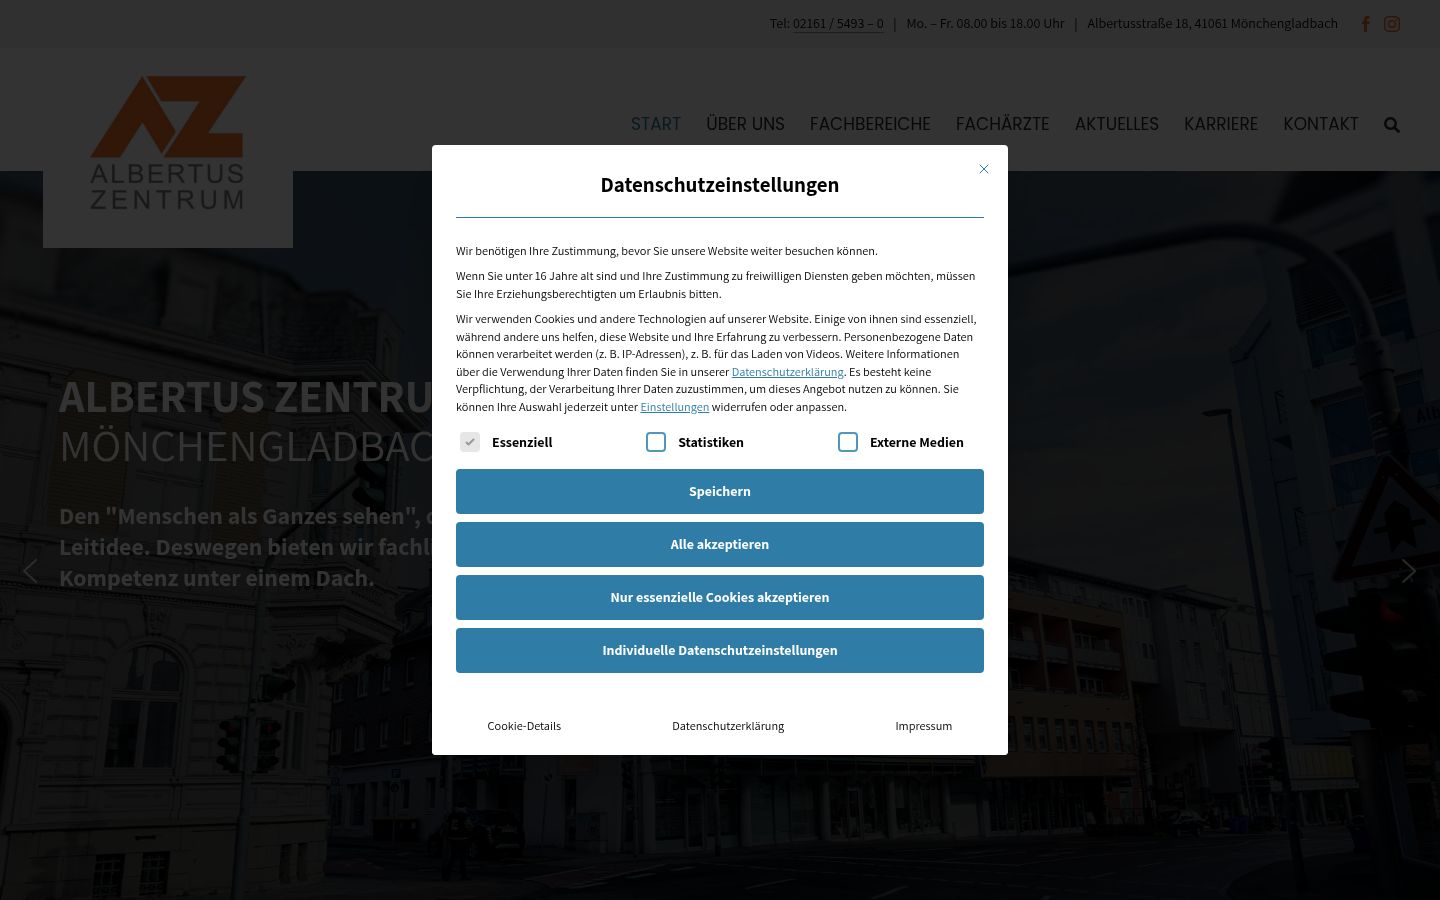Enable the Externe Medien checkbox
Viewport: 1440px width, 900px height.
click(x=848, y=442)
